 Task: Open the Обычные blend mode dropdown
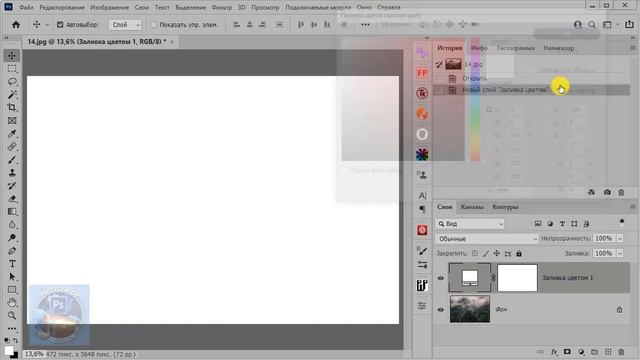(487, 239)
